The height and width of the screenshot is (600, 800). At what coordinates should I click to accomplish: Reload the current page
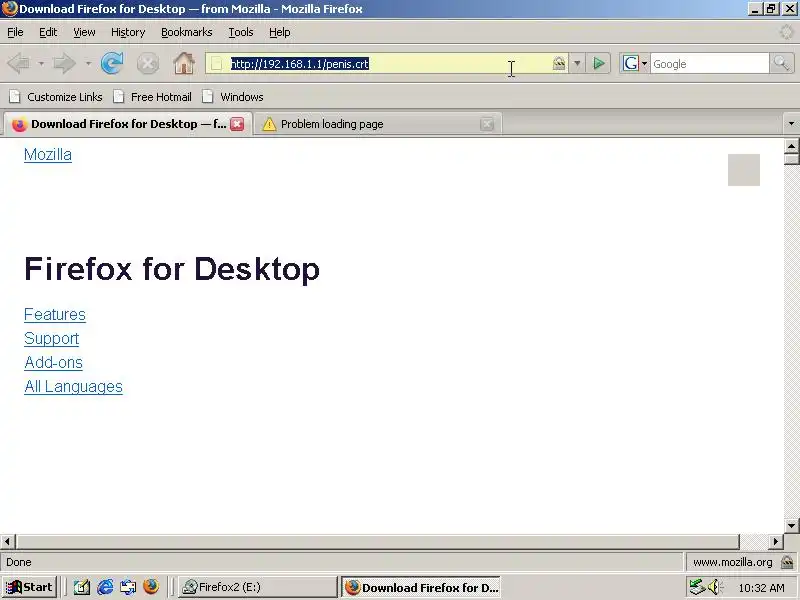pyautogui.click(x=112, y=63)
